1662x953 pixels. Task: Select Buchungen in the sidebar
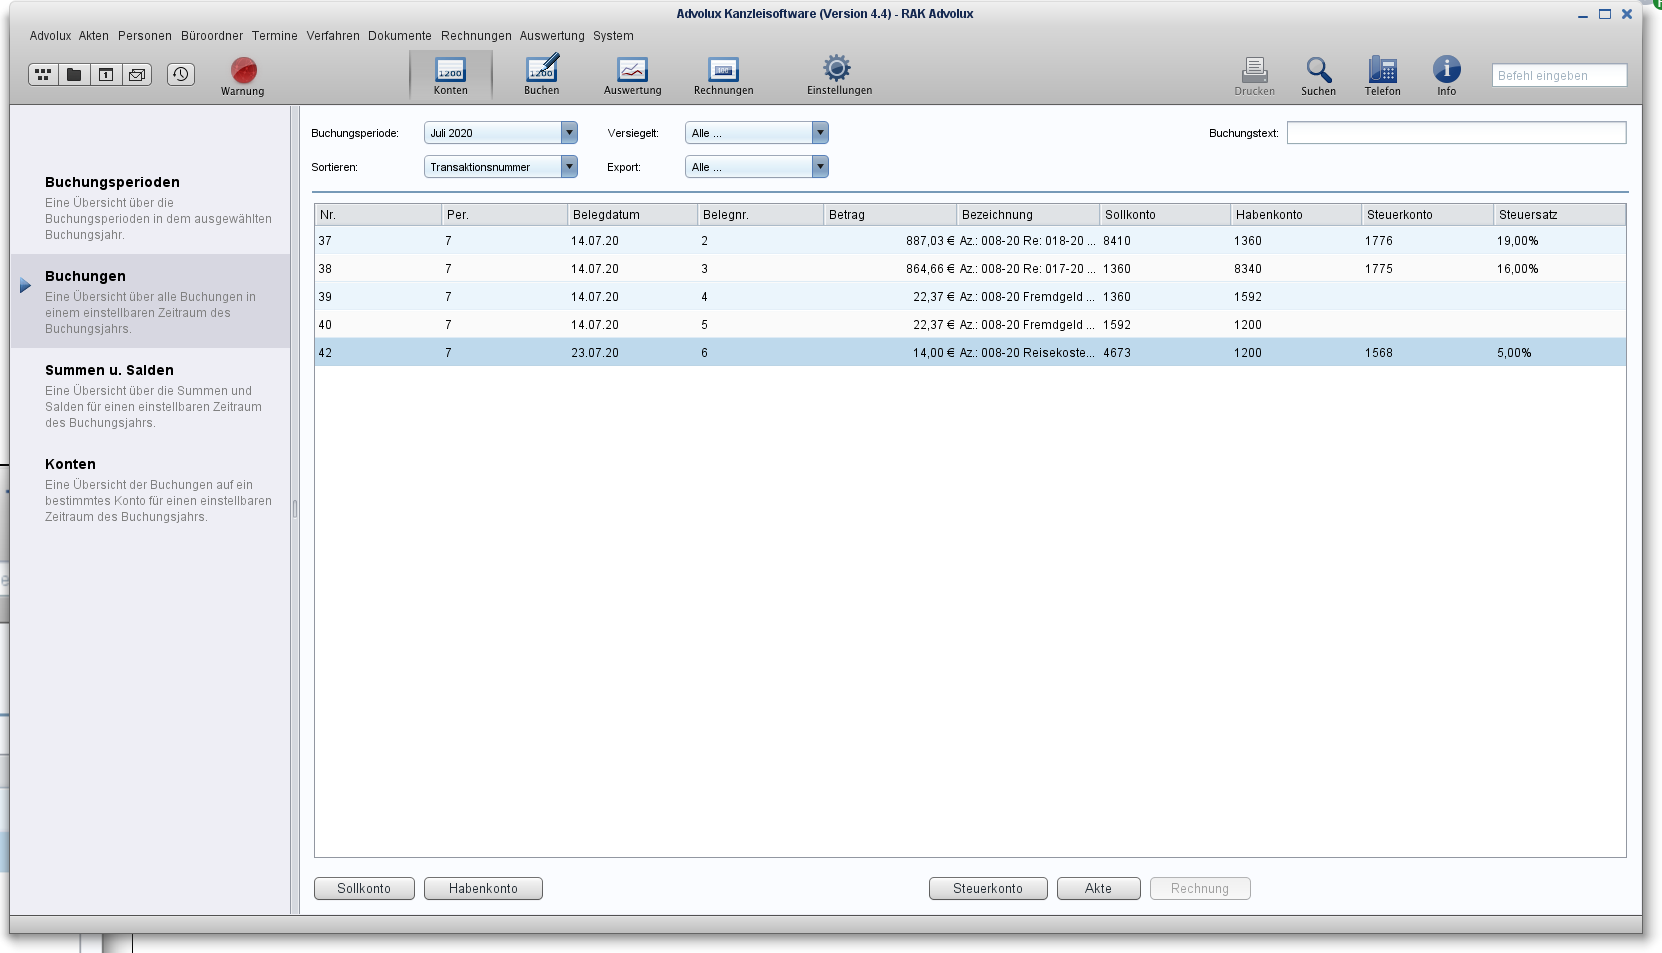click(x=150, y=301)
